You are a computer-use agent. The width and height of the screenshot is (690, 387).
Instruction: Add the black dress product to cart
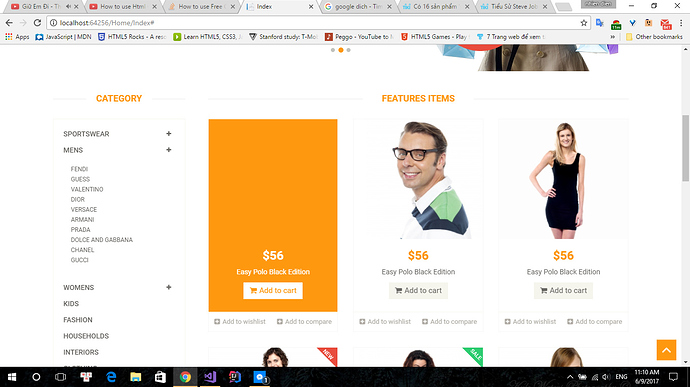pos(563,291)
